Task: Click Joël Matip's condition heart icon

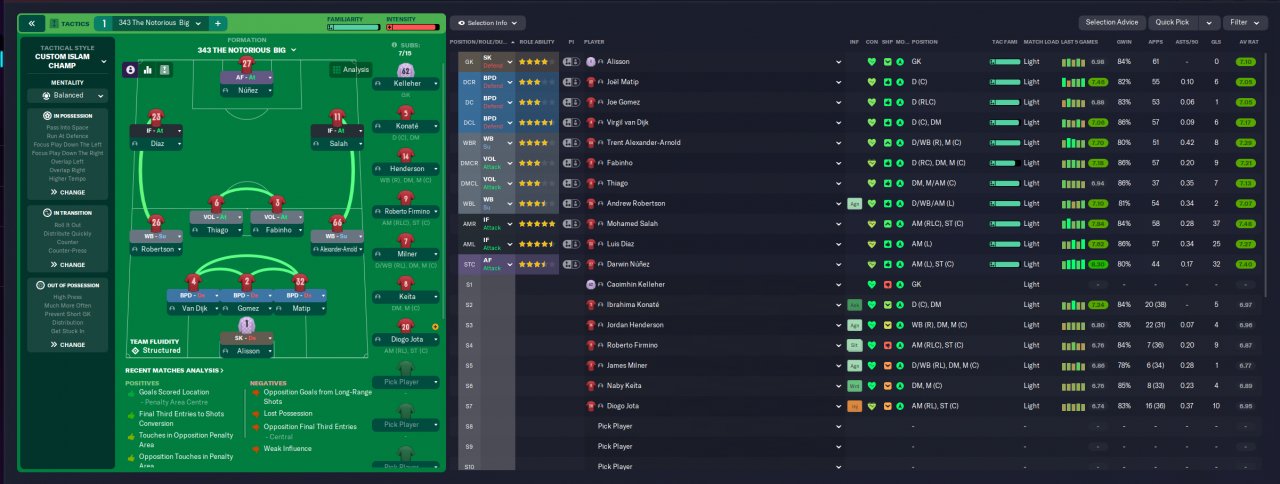Action: coord(871,81)
